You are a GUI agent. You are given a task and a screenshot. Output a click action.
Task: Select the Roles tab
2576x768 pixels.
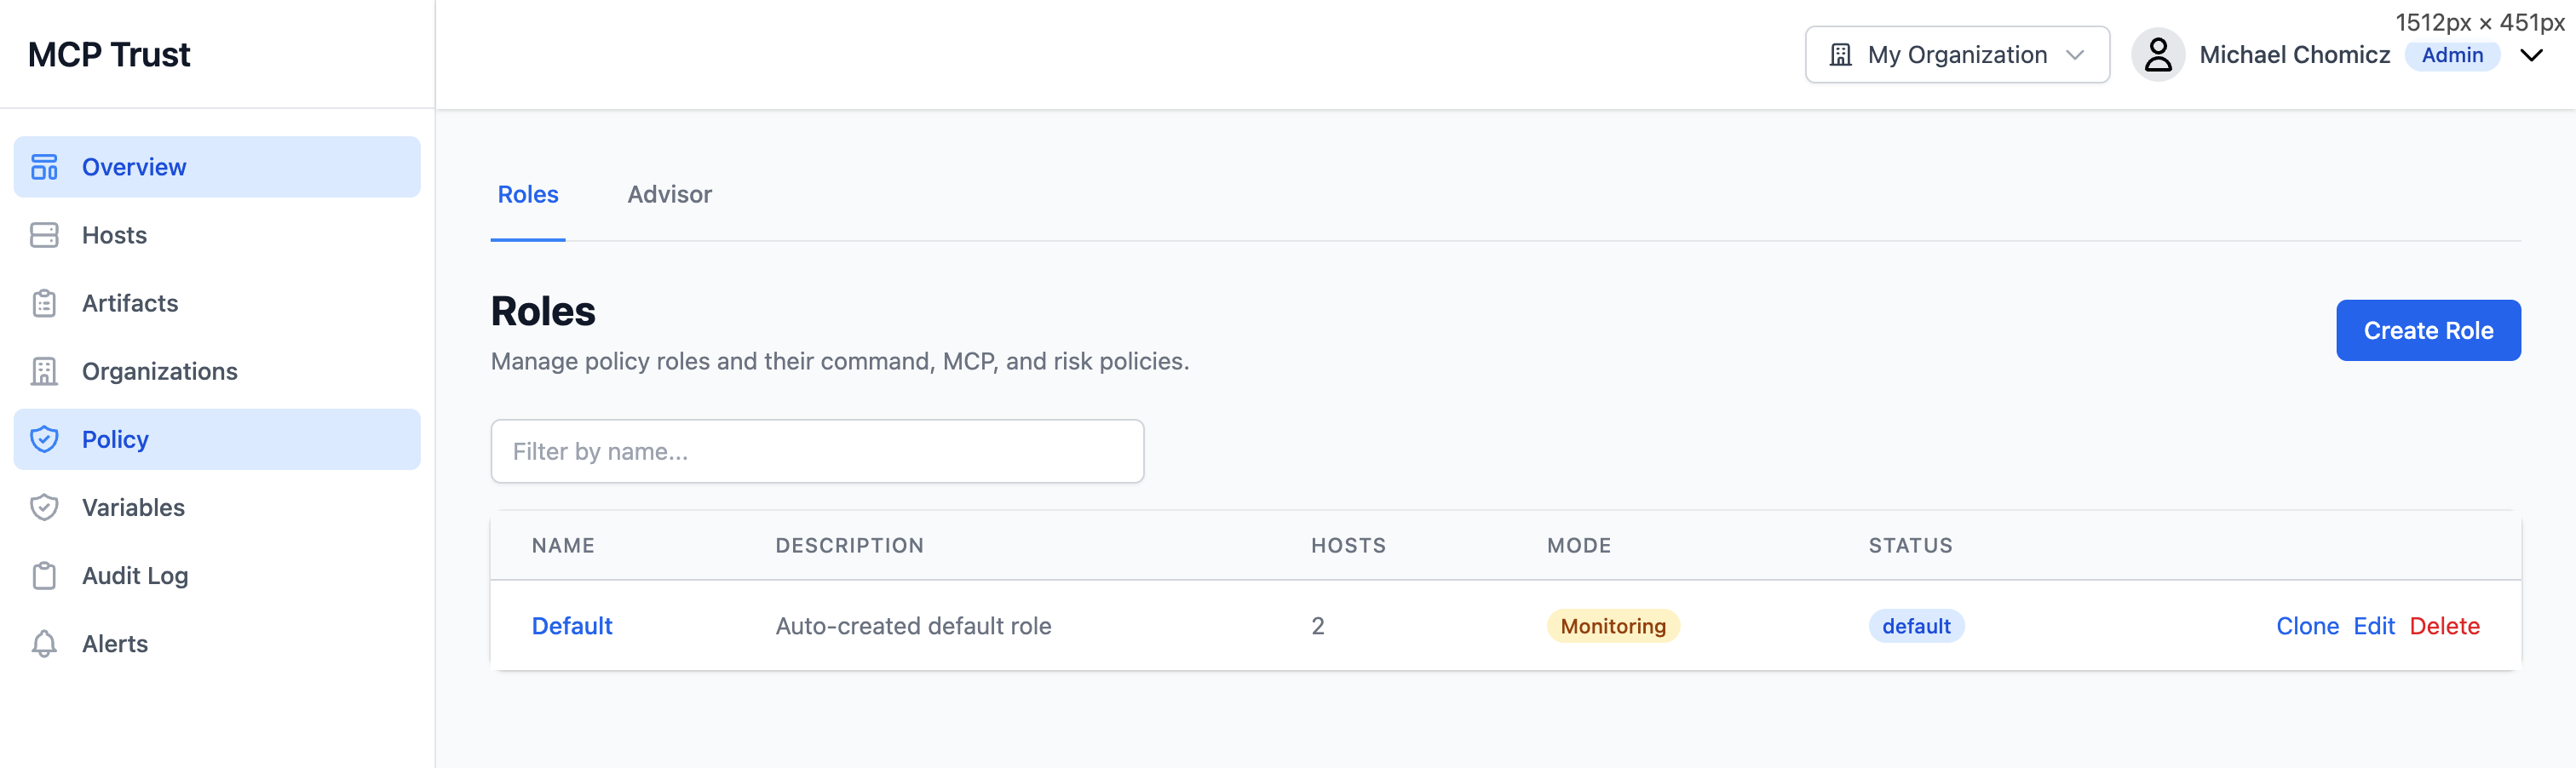pyautogui.click(x=528, y=194)
